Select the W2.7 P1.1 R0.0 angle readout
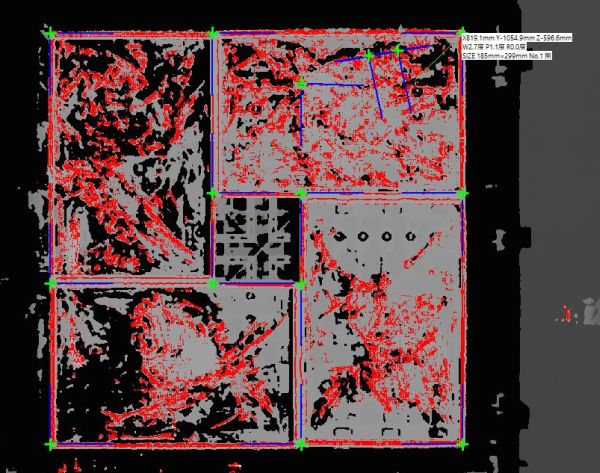The image size is (600, 473). pyautogui.click(x=492, y=46)
